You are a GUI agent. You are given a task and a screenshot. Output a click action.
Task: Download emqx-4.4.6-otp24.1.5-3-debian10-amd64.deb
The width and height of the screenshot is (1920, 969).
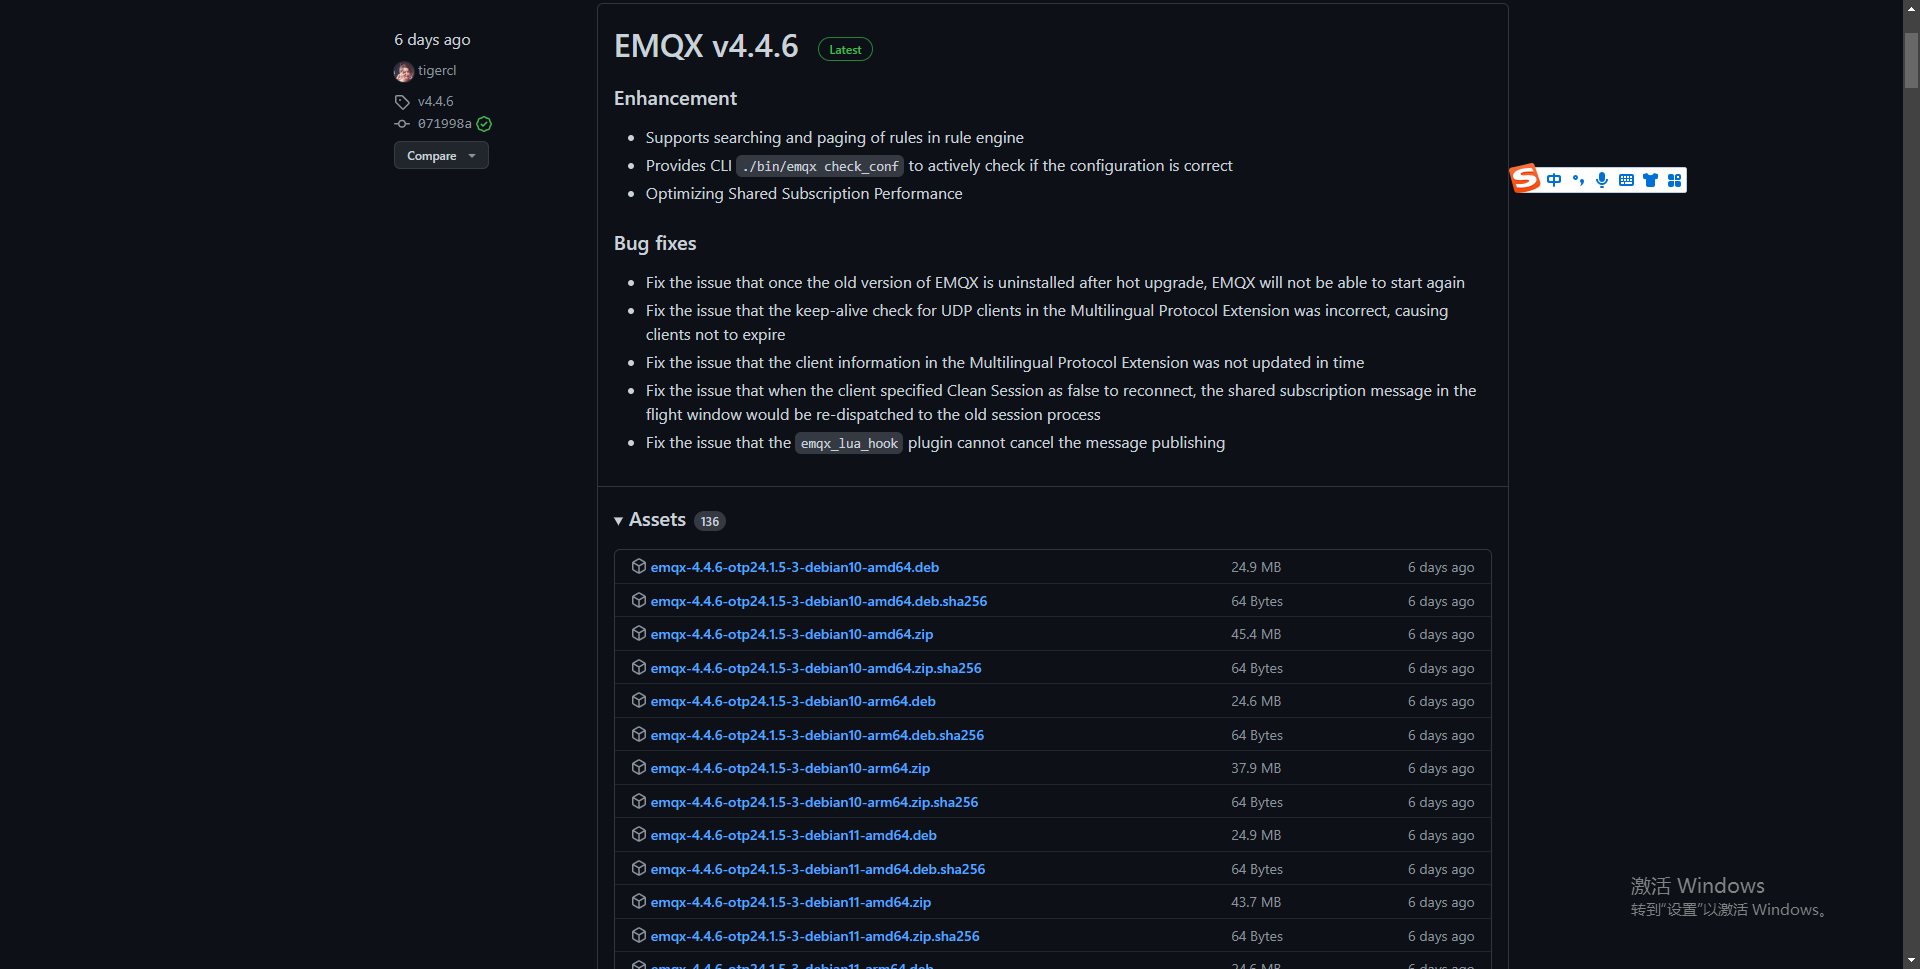[795, 567]
